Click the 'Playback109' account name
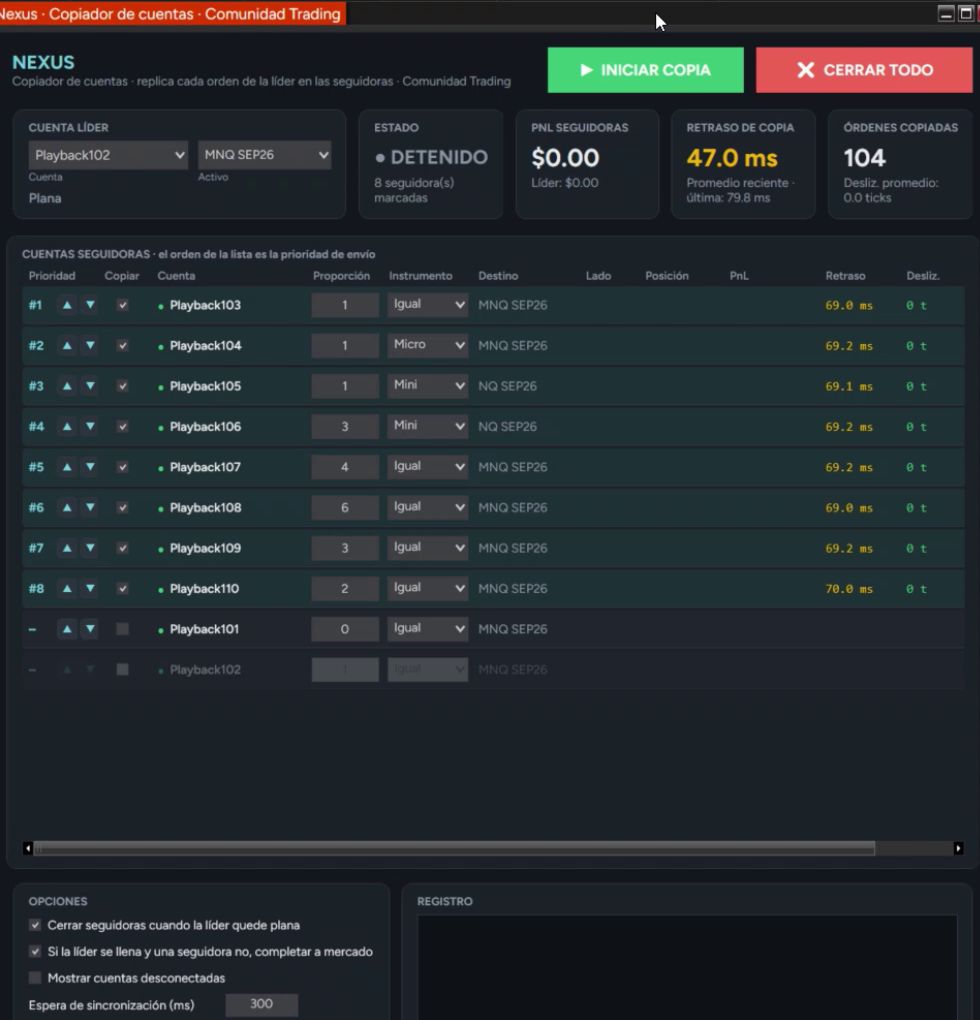Screen dimensions: 980x1020 (205, 548)
